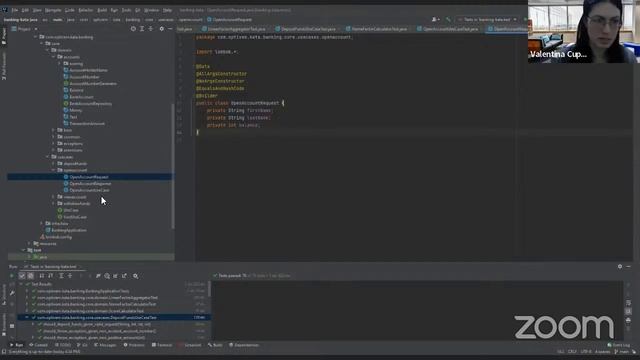Open the Terminal tool window tab
The width and height of the screenshot is (640, 360).
162,345
